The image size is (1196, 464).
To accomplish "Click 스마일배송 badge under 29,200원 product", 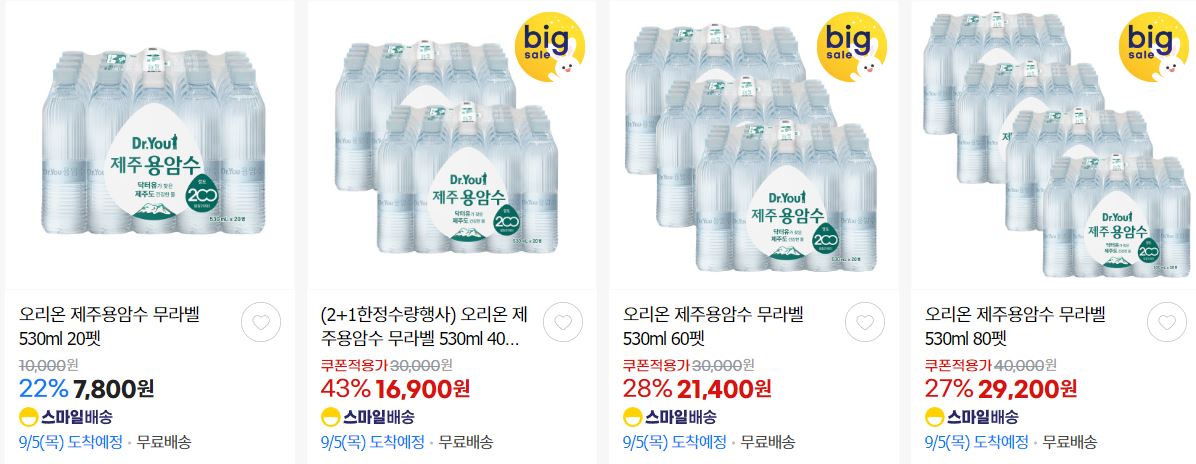I will pyautogui.click(x=973, y=417).
